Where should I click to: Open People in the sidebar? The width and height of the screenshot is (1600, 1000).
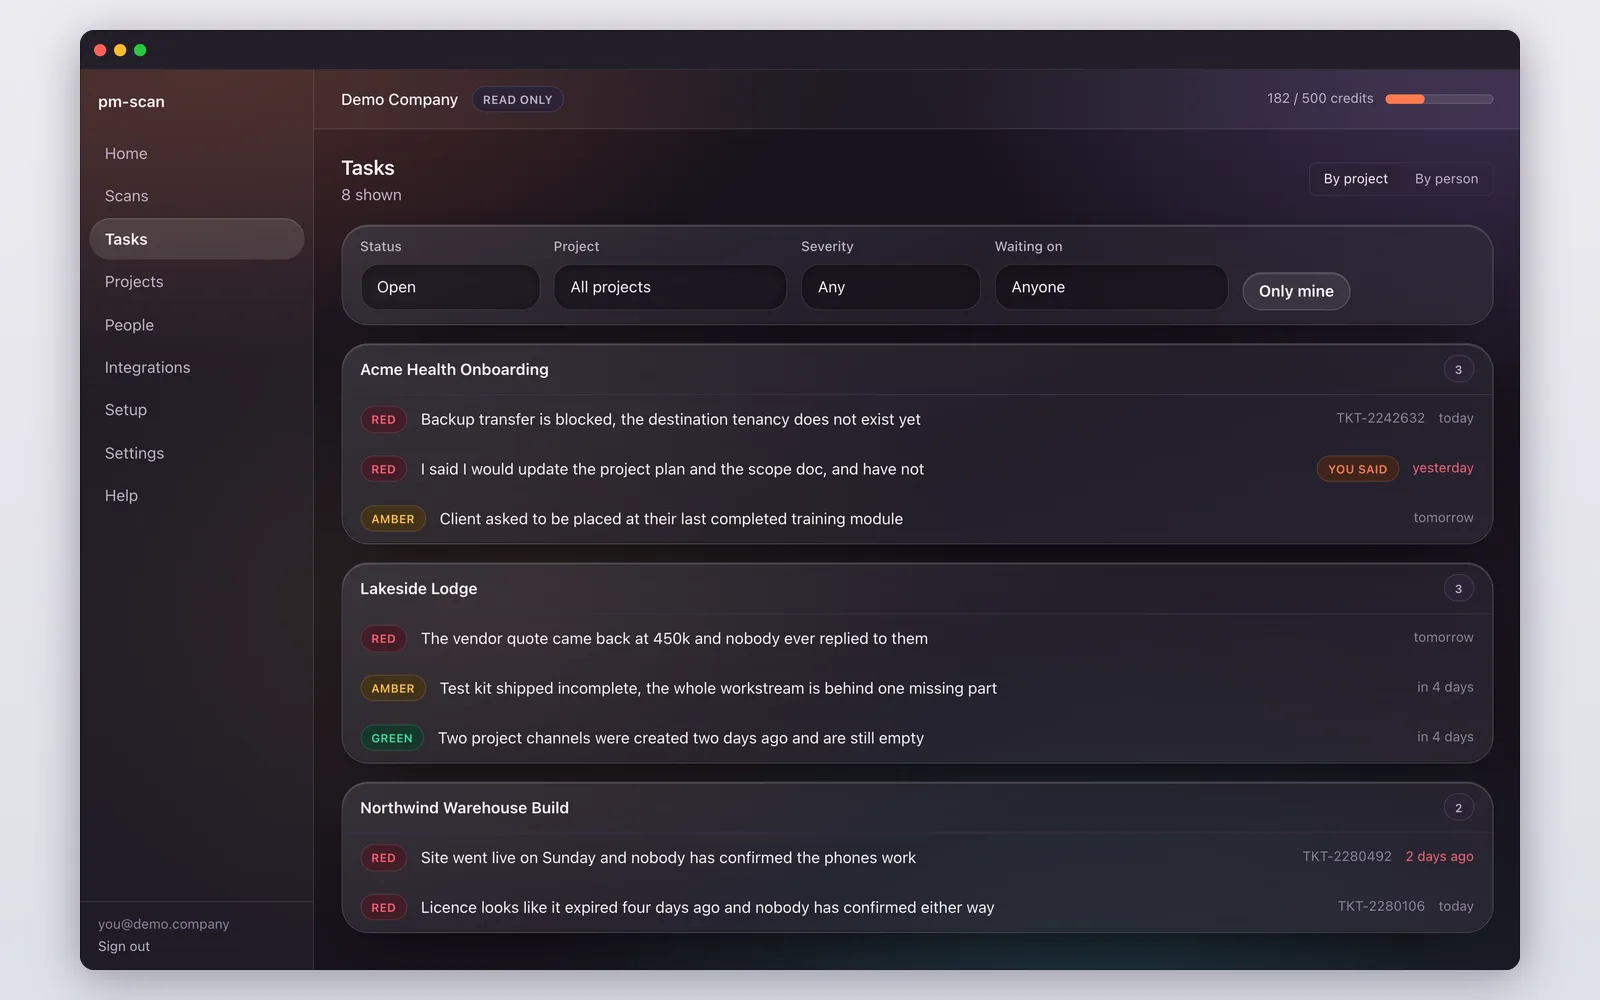(197, 325)
